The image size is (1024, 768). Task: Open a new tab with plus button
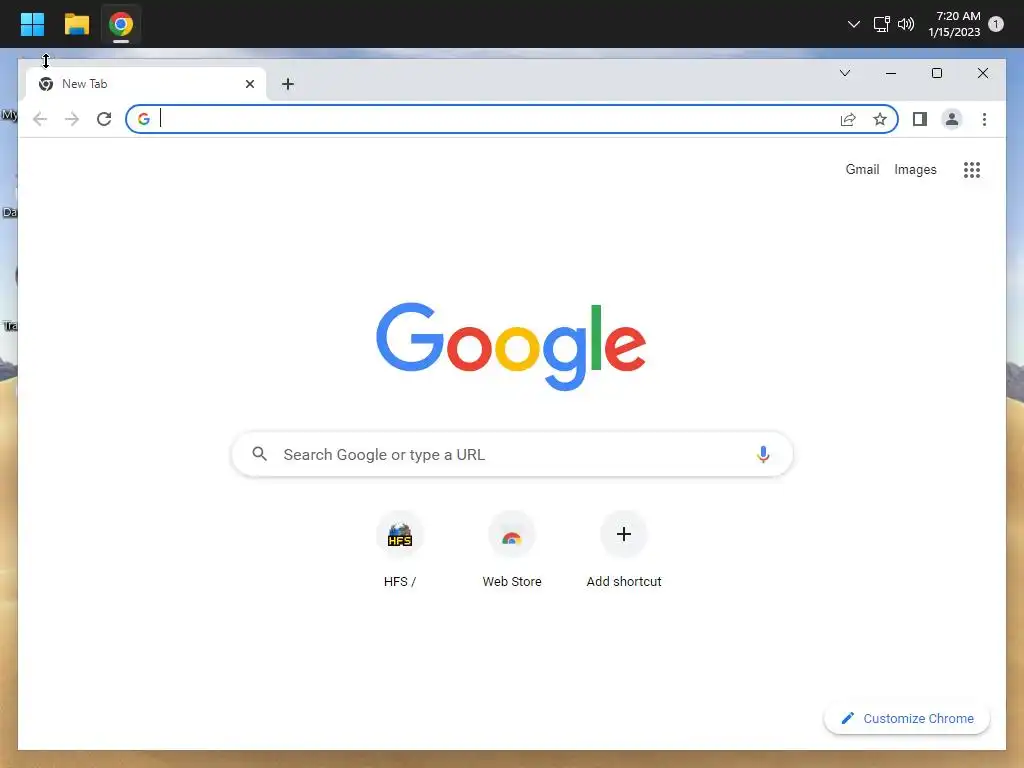tap(288, 84)
